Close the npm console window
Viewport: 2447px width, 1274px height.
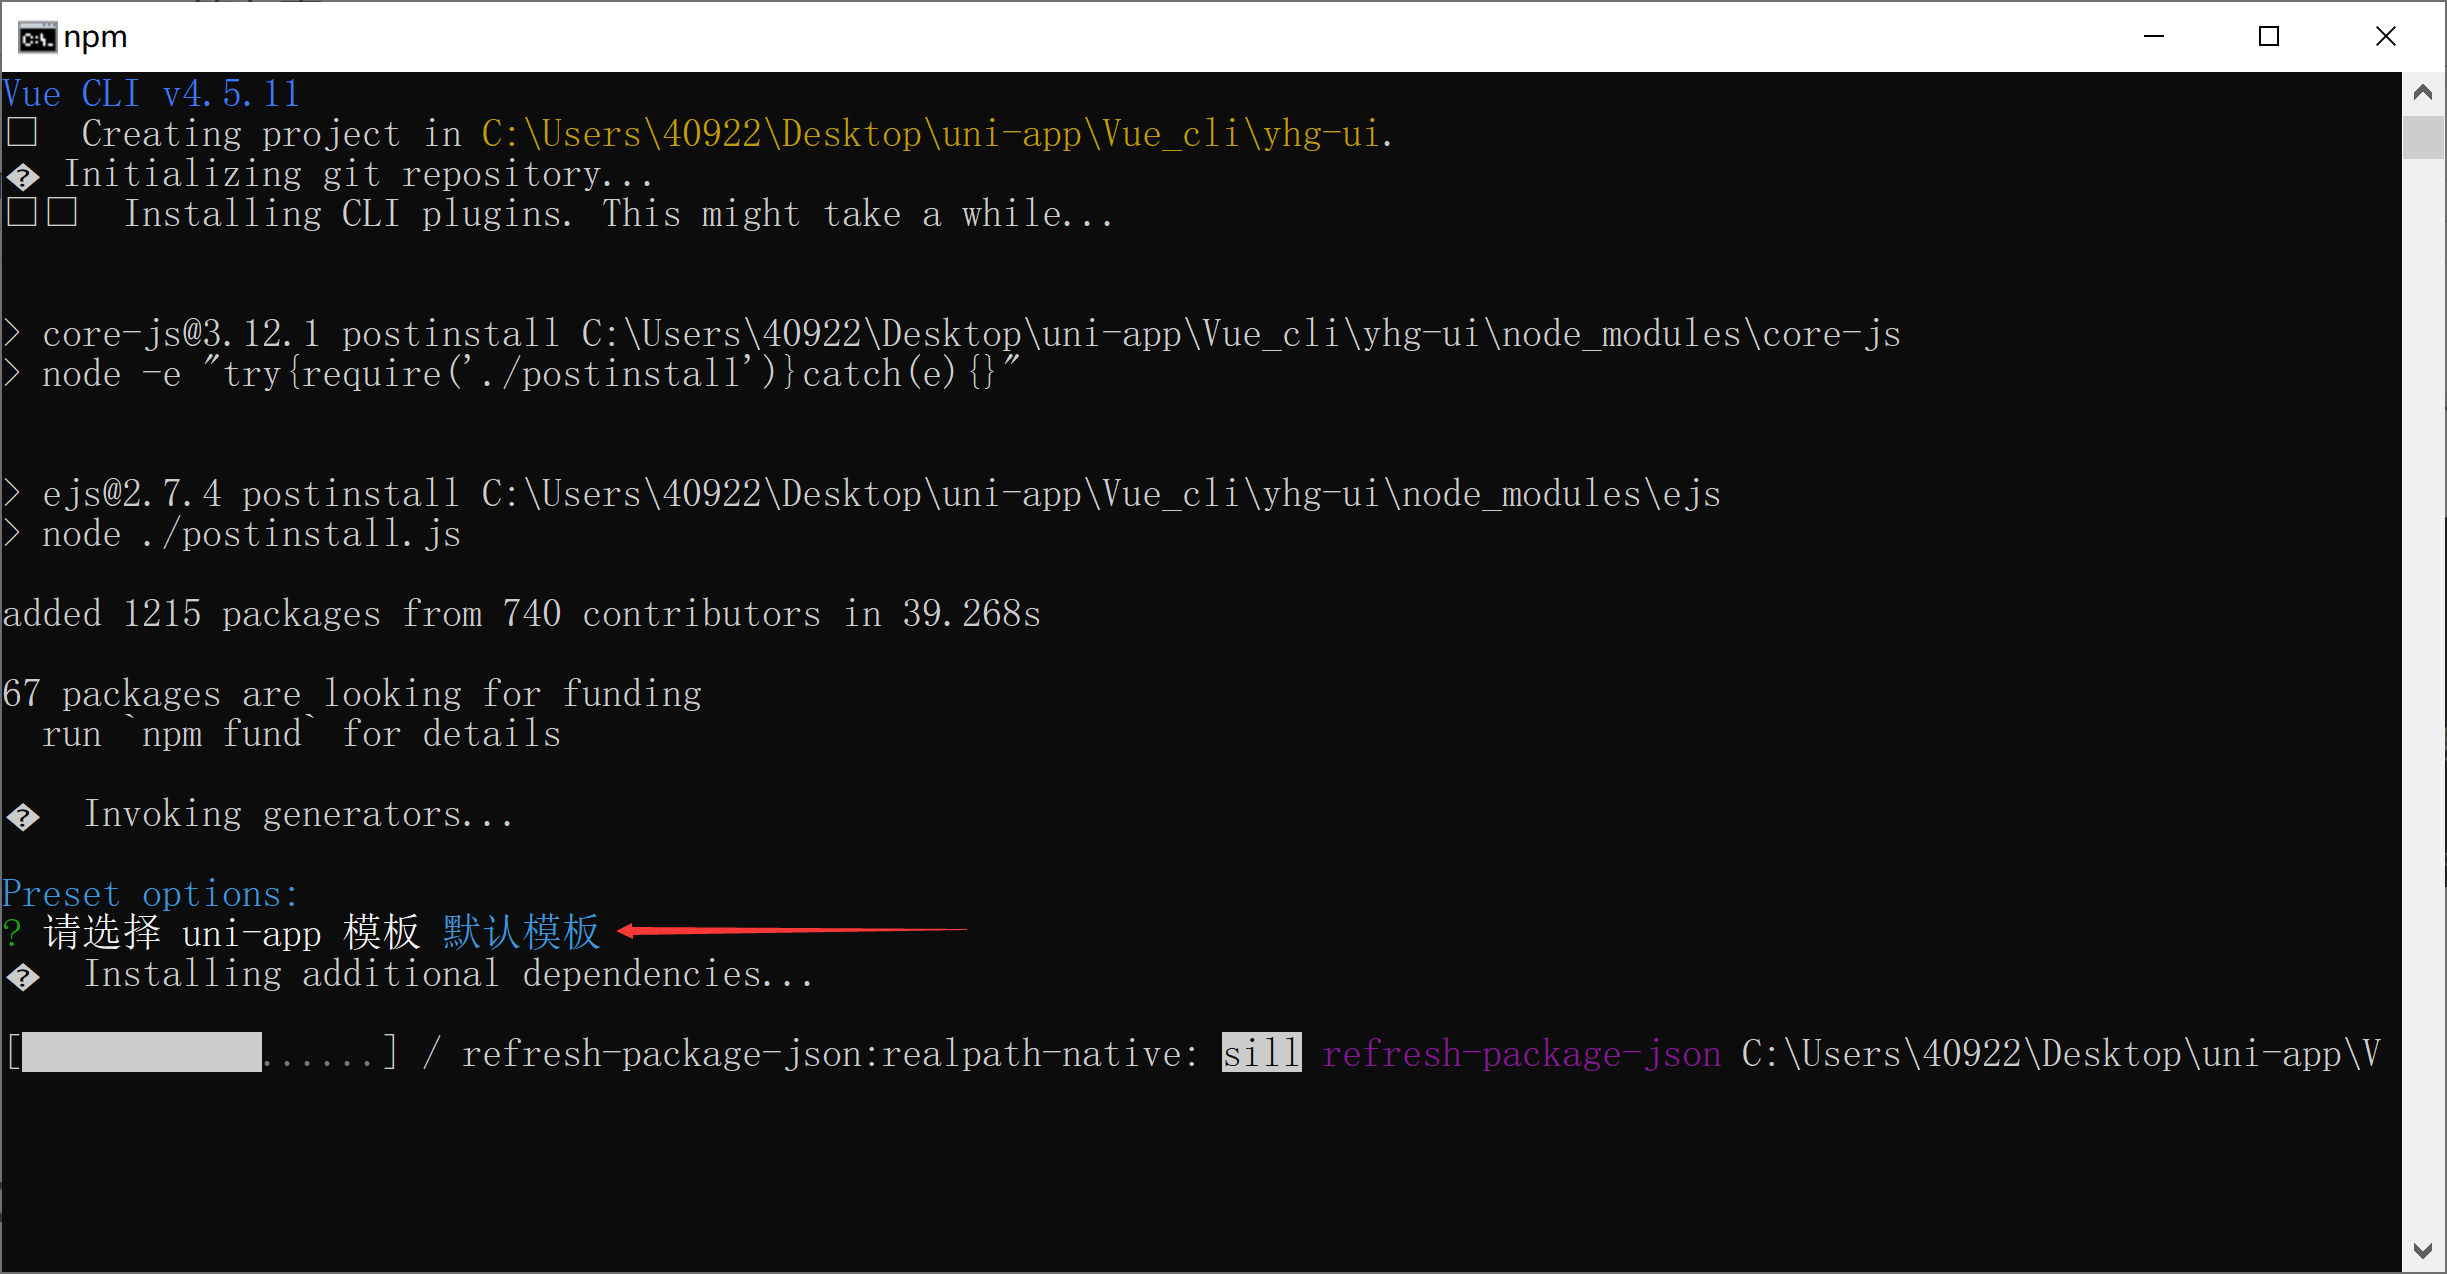pyautogui.click(x=2385, y=37)
